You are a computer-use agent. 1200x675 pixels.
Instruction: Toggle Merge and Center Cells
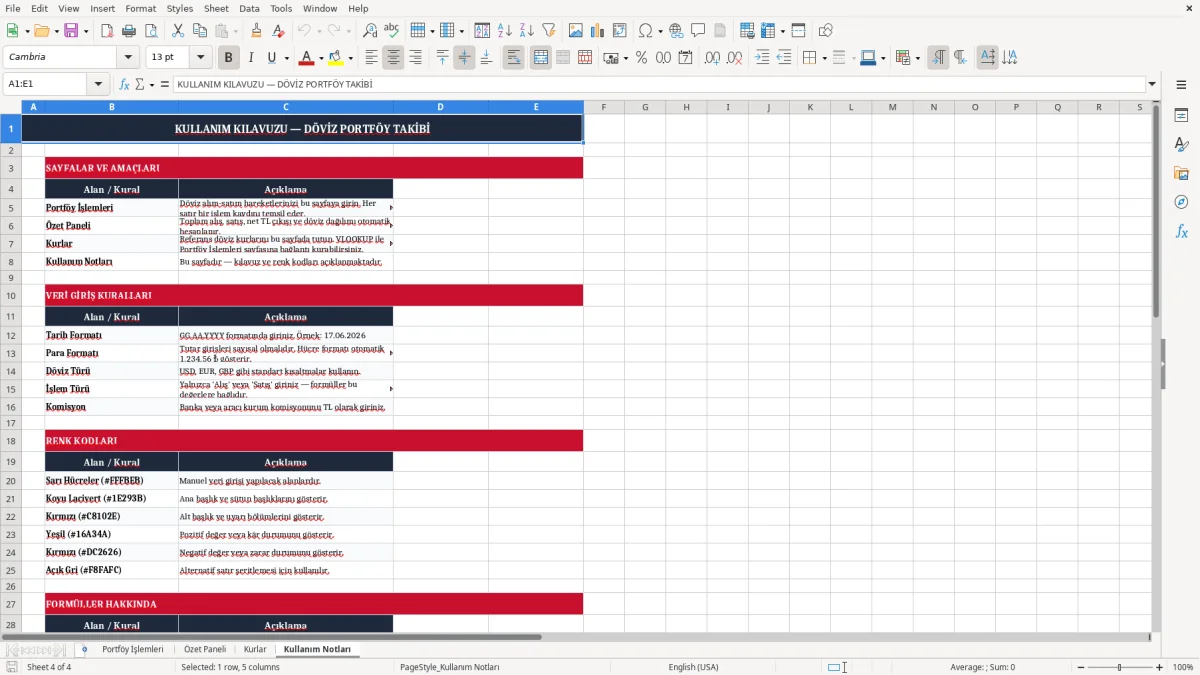[540, 58]
